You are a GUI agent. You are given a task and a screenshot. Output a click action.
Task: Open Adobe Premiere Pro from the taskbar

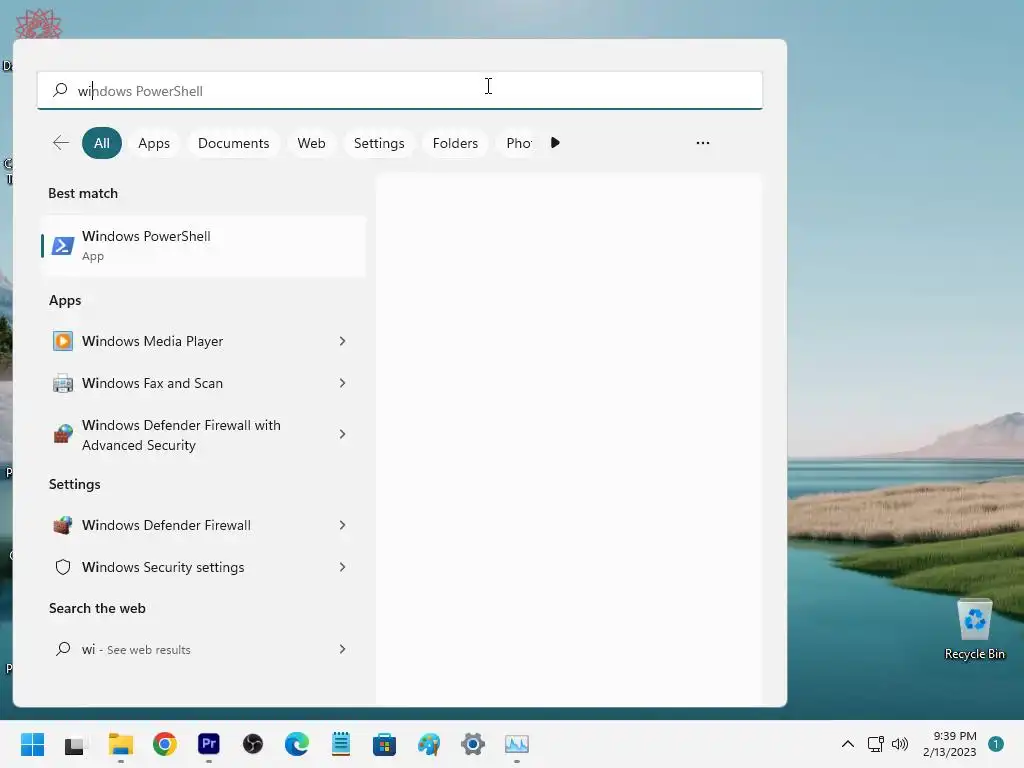[209, 743]
